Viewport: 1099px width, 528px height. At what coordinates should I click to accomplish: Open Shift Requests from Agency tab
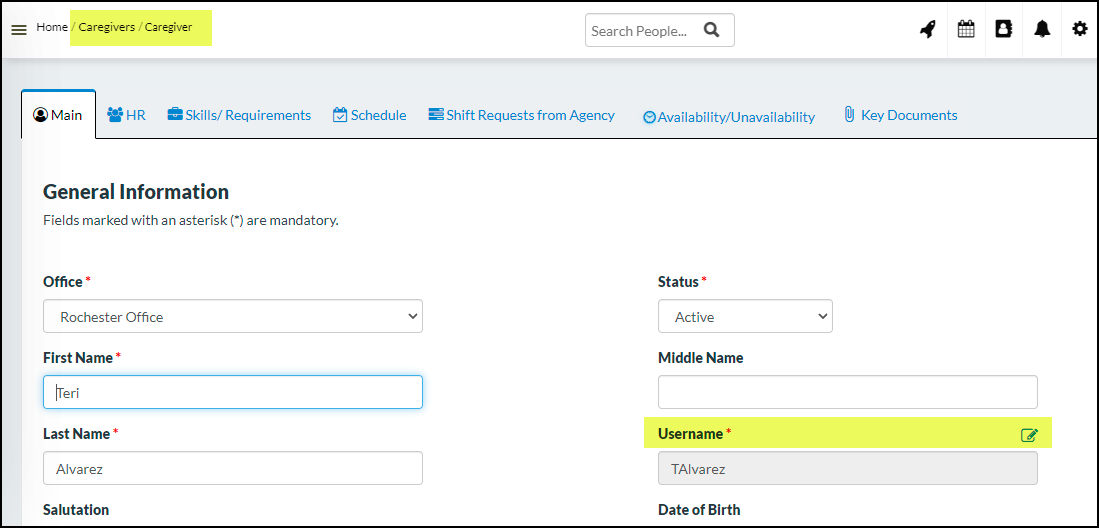[521, 115]
